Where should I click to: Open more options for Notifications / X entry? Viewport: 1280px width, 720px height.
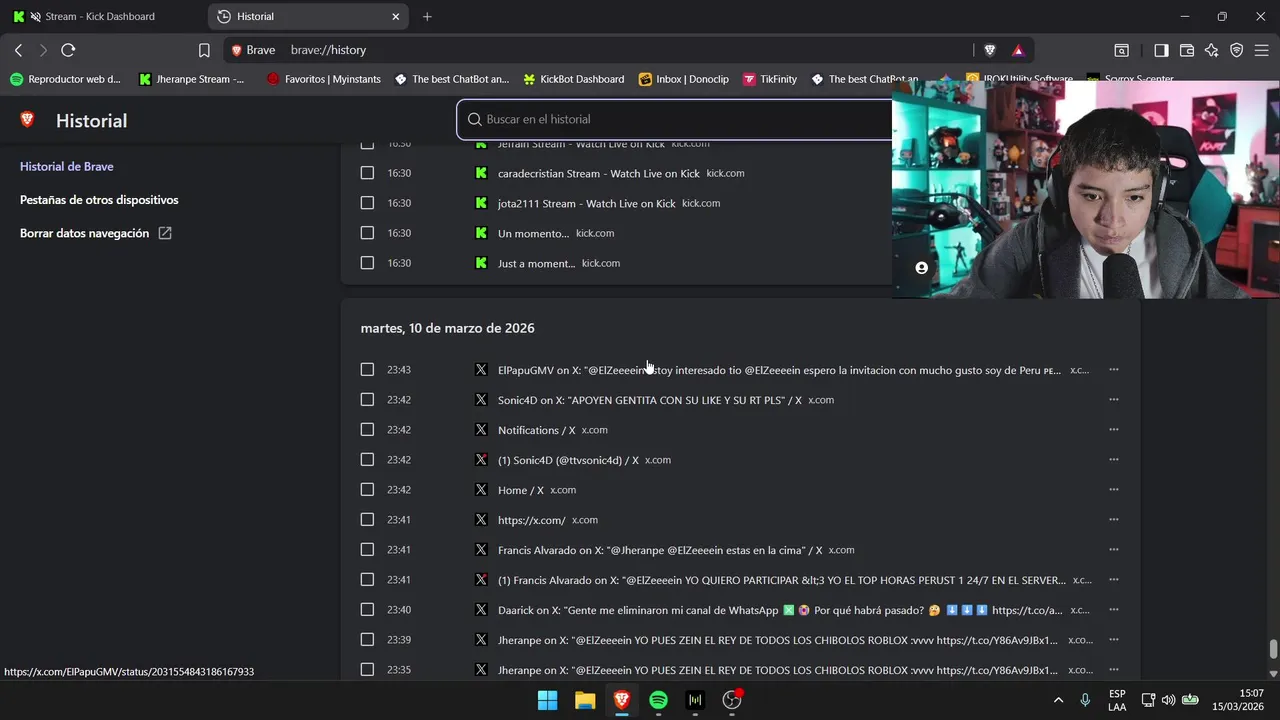click(x=1114, y=430)
